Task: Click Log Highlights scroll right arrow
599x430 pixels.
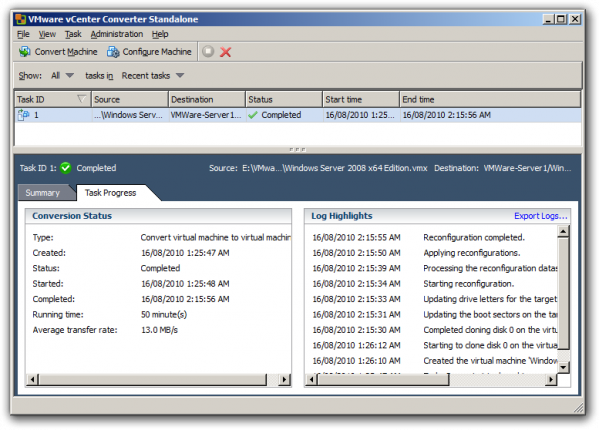Action: pyautogui.click(x=551, y=379)
